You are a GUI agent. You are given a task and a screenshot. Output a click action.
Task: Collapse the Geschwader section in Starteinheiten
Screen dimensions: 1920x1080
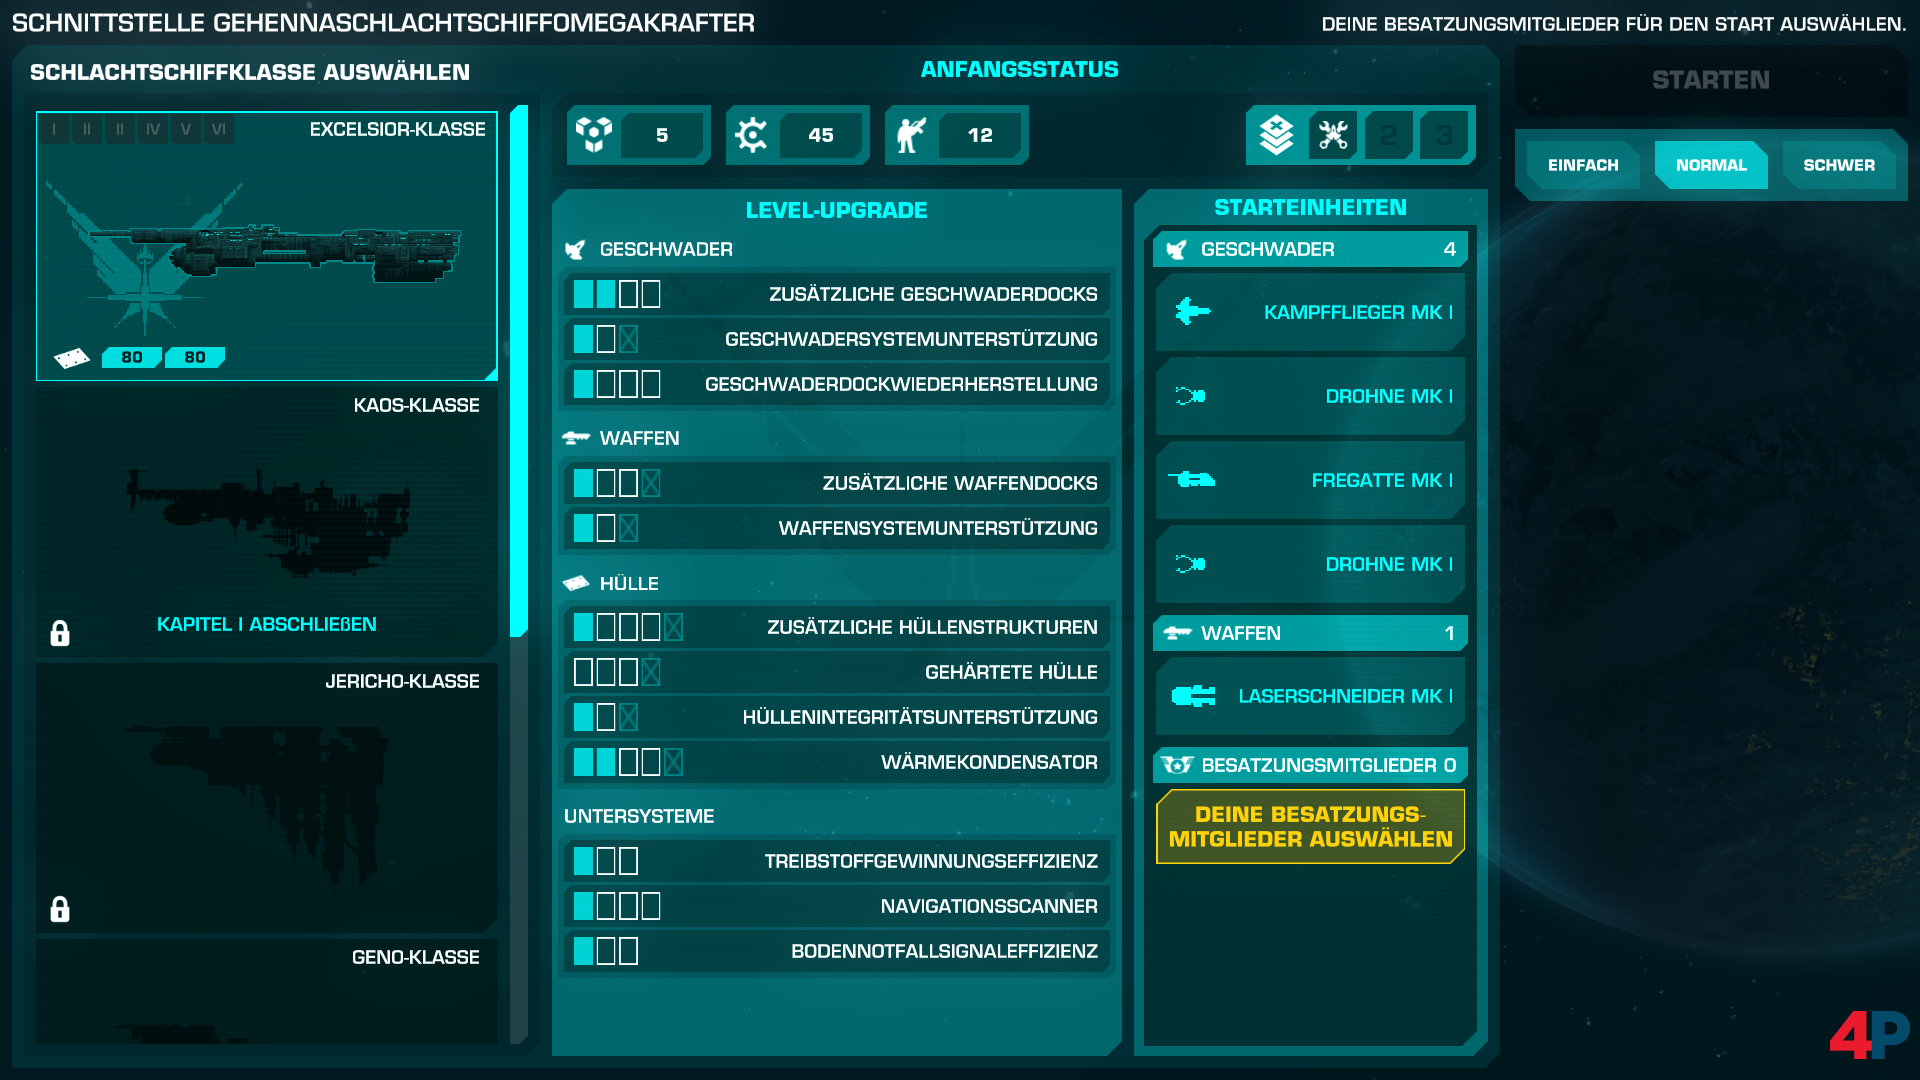click(x=1310, y=249)
